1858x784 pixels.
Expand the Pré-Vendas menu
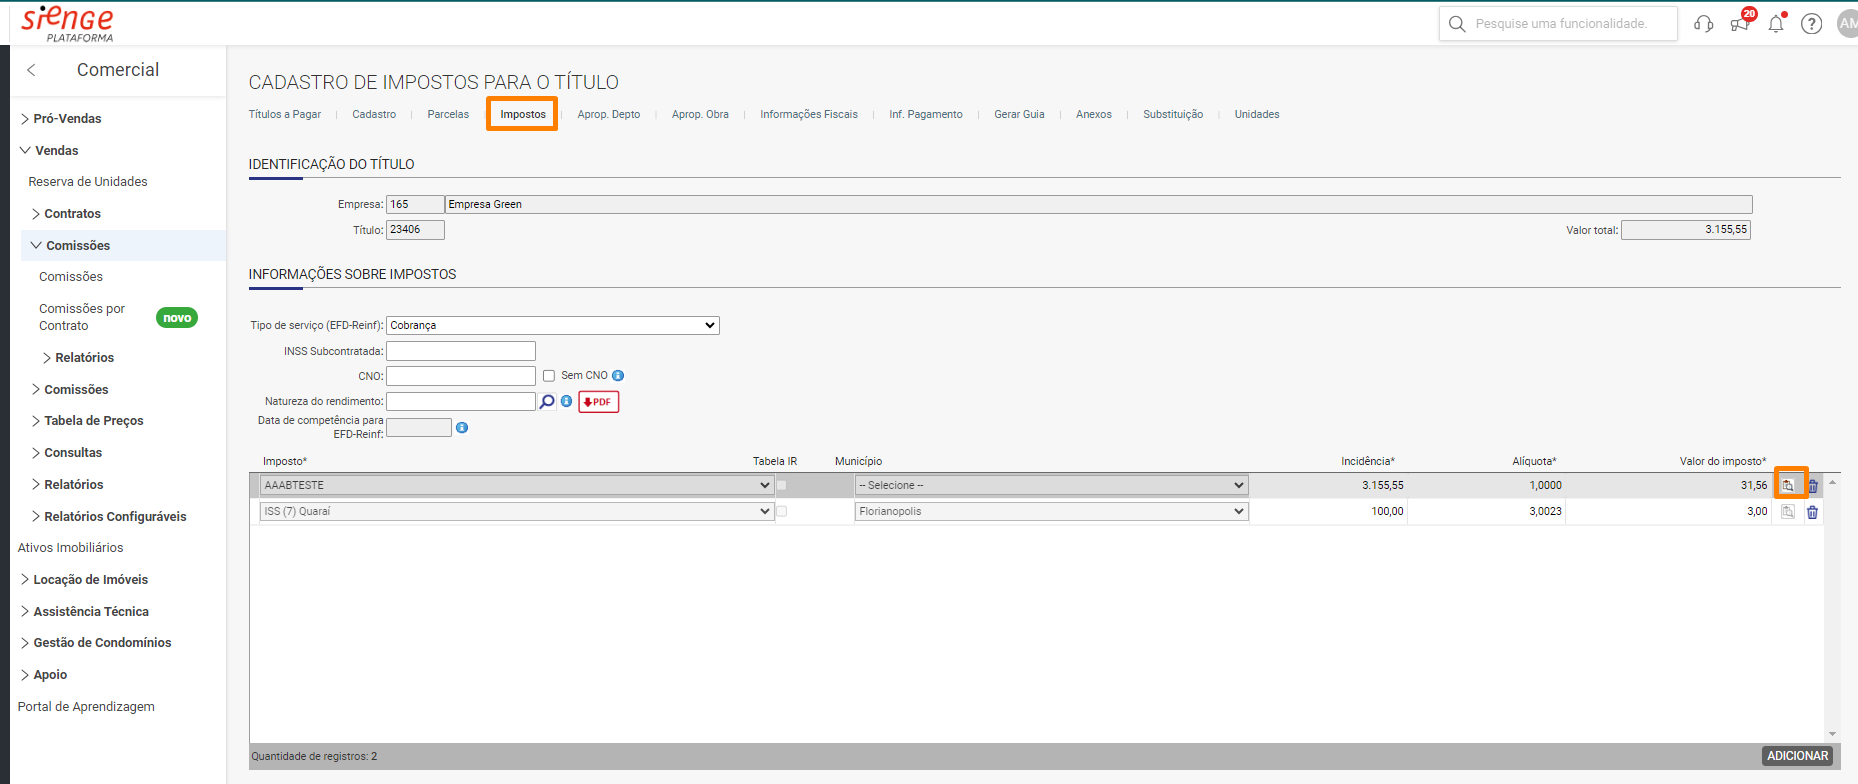(x=61, y=118)
